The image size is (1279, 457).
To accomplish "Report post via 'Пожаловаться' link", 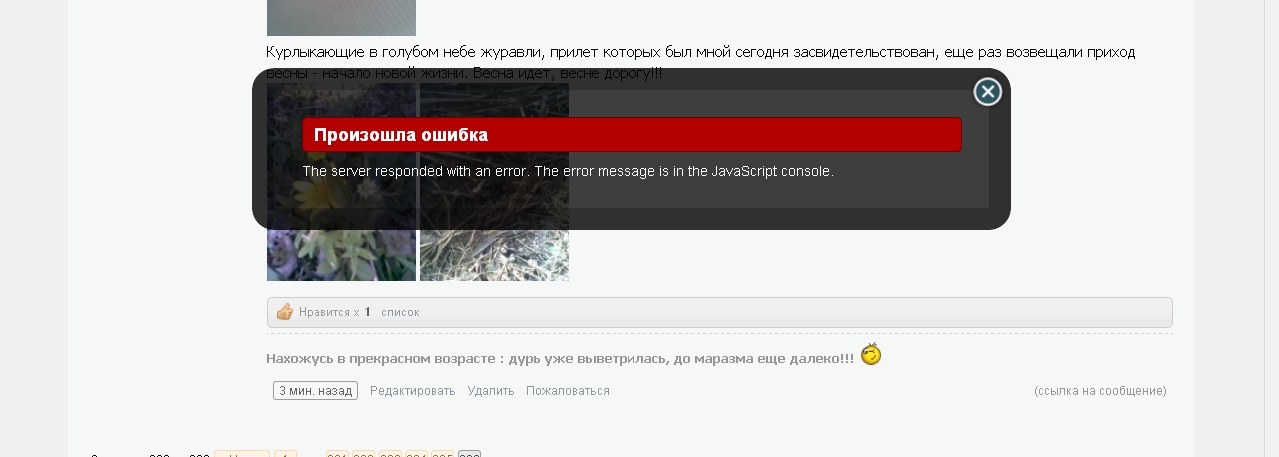I will pos(568,391).
